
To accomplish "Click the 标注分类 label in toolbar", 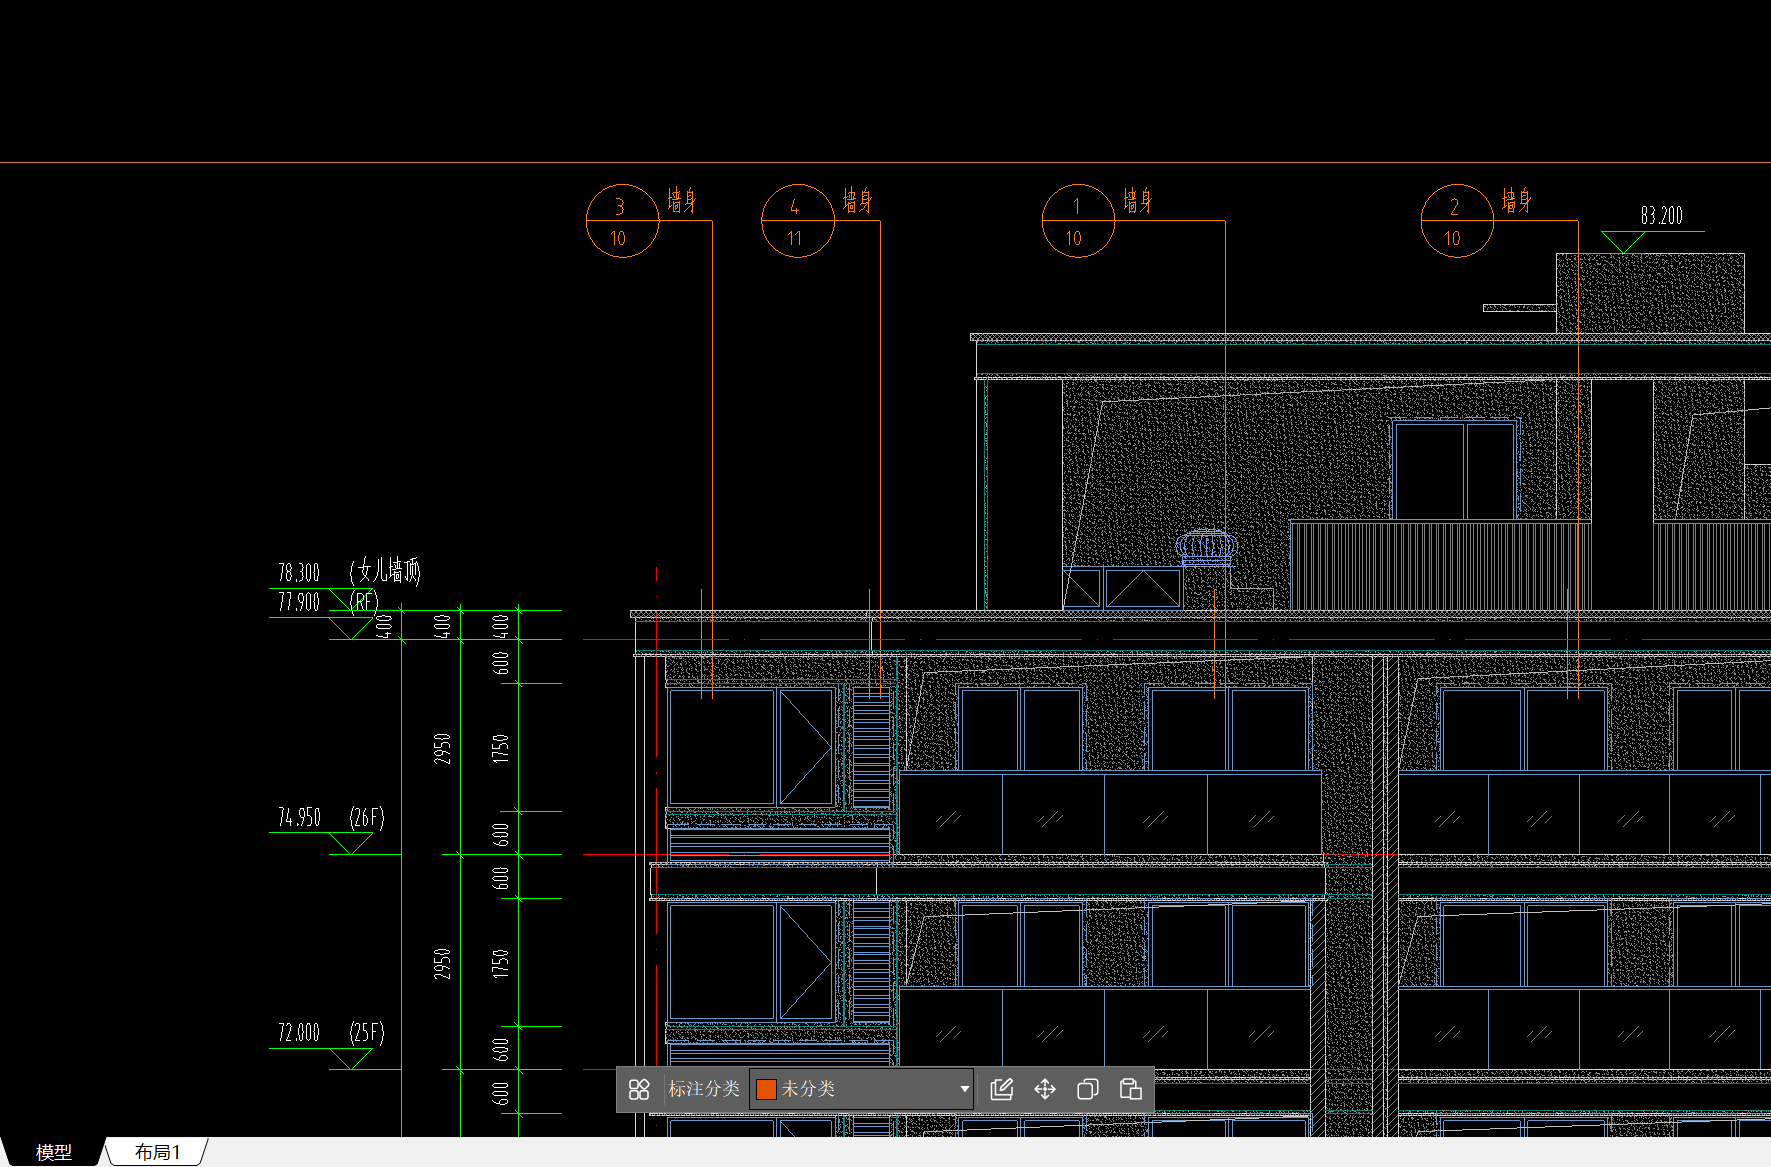I will point(704,1089).
